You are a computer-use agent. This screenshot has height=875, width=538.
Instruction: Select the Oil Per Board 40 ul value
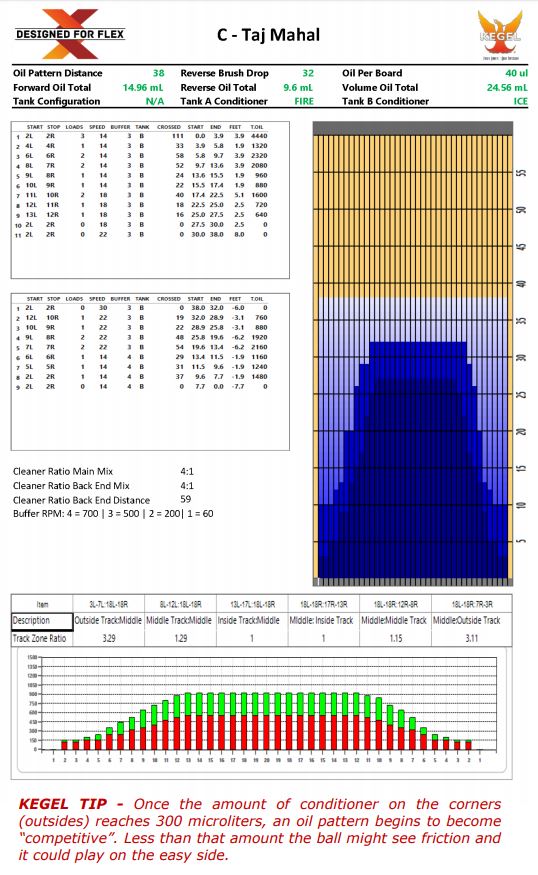tap(516, 73)
